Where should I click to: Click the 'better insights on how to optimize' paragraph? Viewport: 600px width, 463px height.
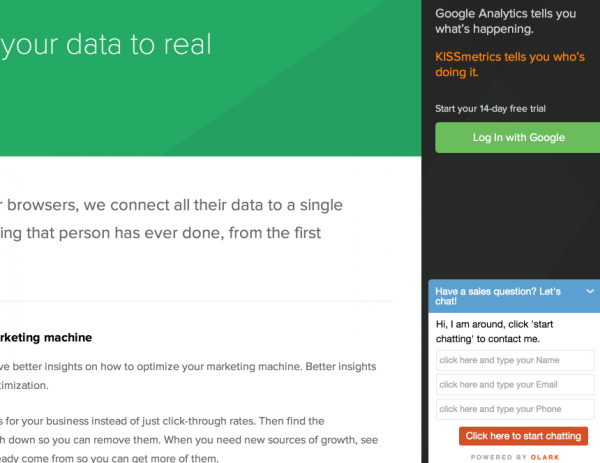(188, 367)
